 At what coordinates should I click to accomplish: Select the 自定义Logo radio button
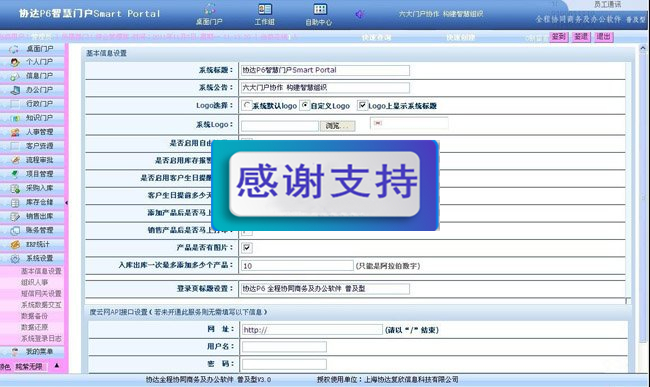[x=305, y=105]
